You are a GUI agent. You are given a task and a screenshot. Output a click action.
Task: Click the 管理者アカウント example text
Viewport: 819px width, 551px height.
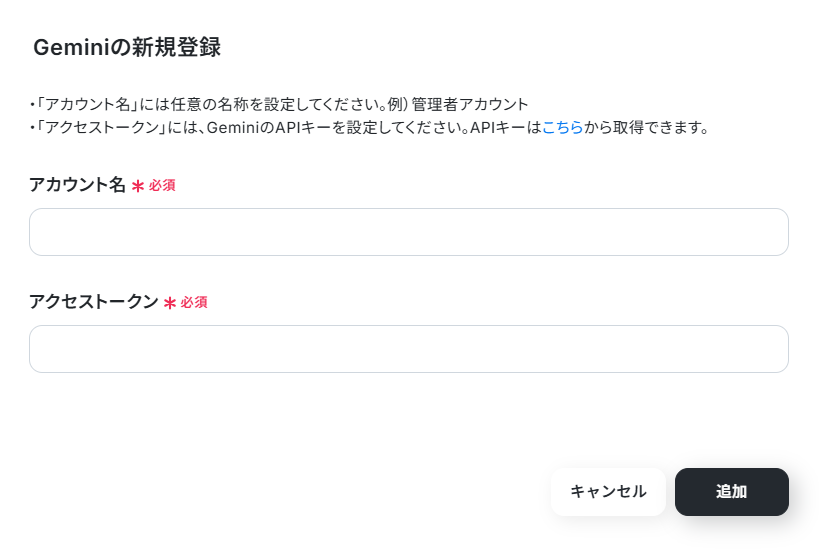(x=470, y=104)
